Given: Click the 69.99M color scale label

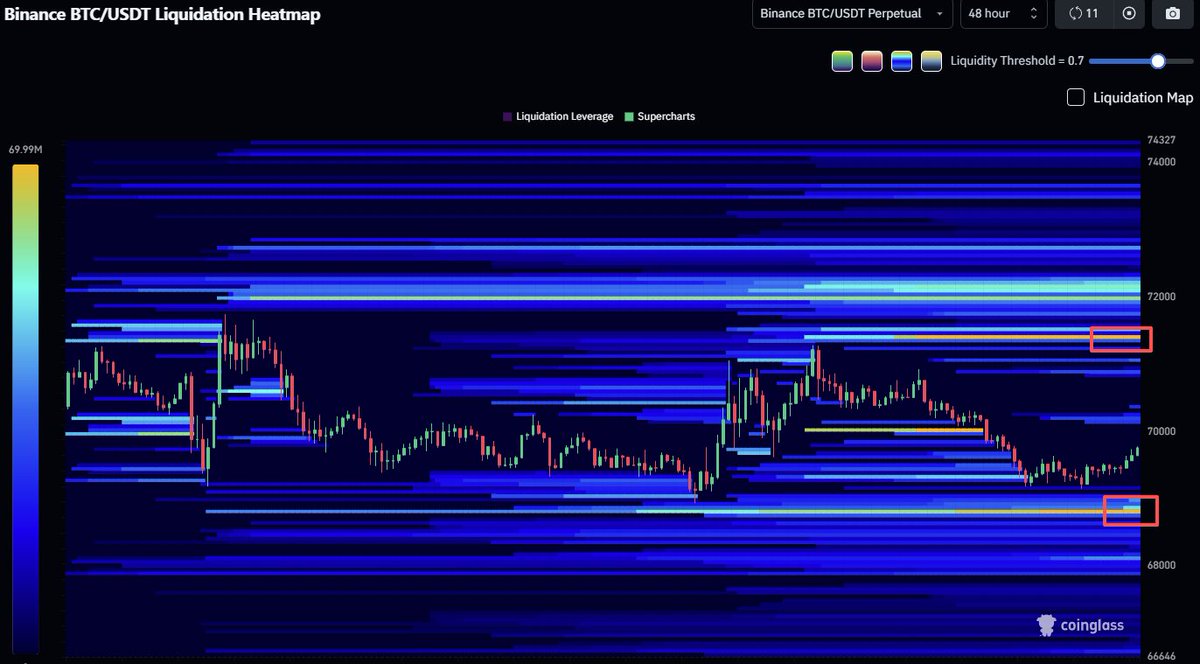Looking at the screenshot, I should [26, 150].
